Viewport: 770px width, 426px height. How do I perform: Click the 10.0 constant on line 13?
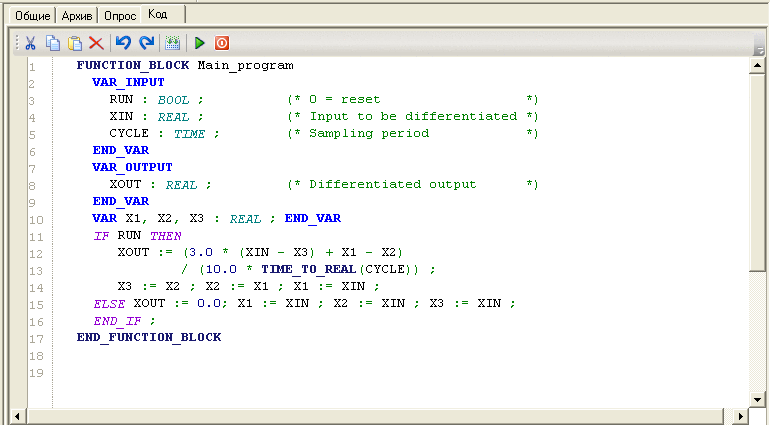point(221,269)
